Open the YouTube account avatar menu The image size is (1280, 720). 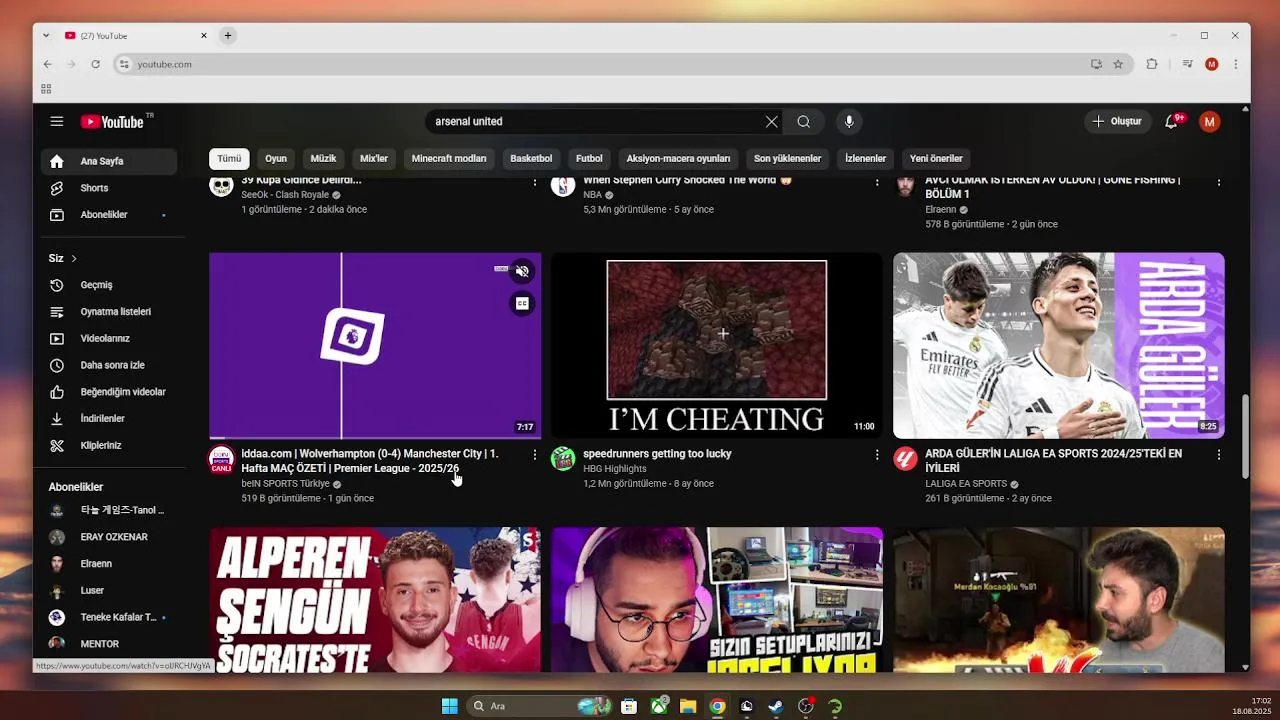1210,121
